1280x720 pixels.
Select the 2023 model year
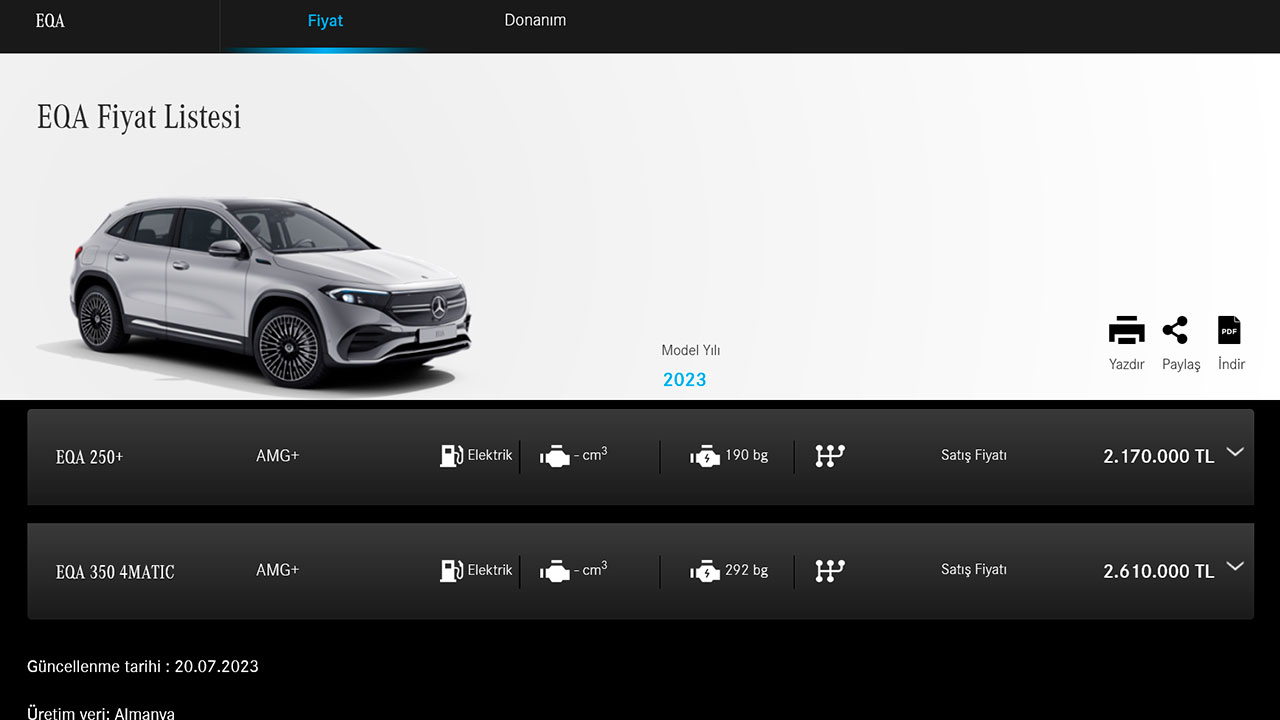[x=684, y=380]
